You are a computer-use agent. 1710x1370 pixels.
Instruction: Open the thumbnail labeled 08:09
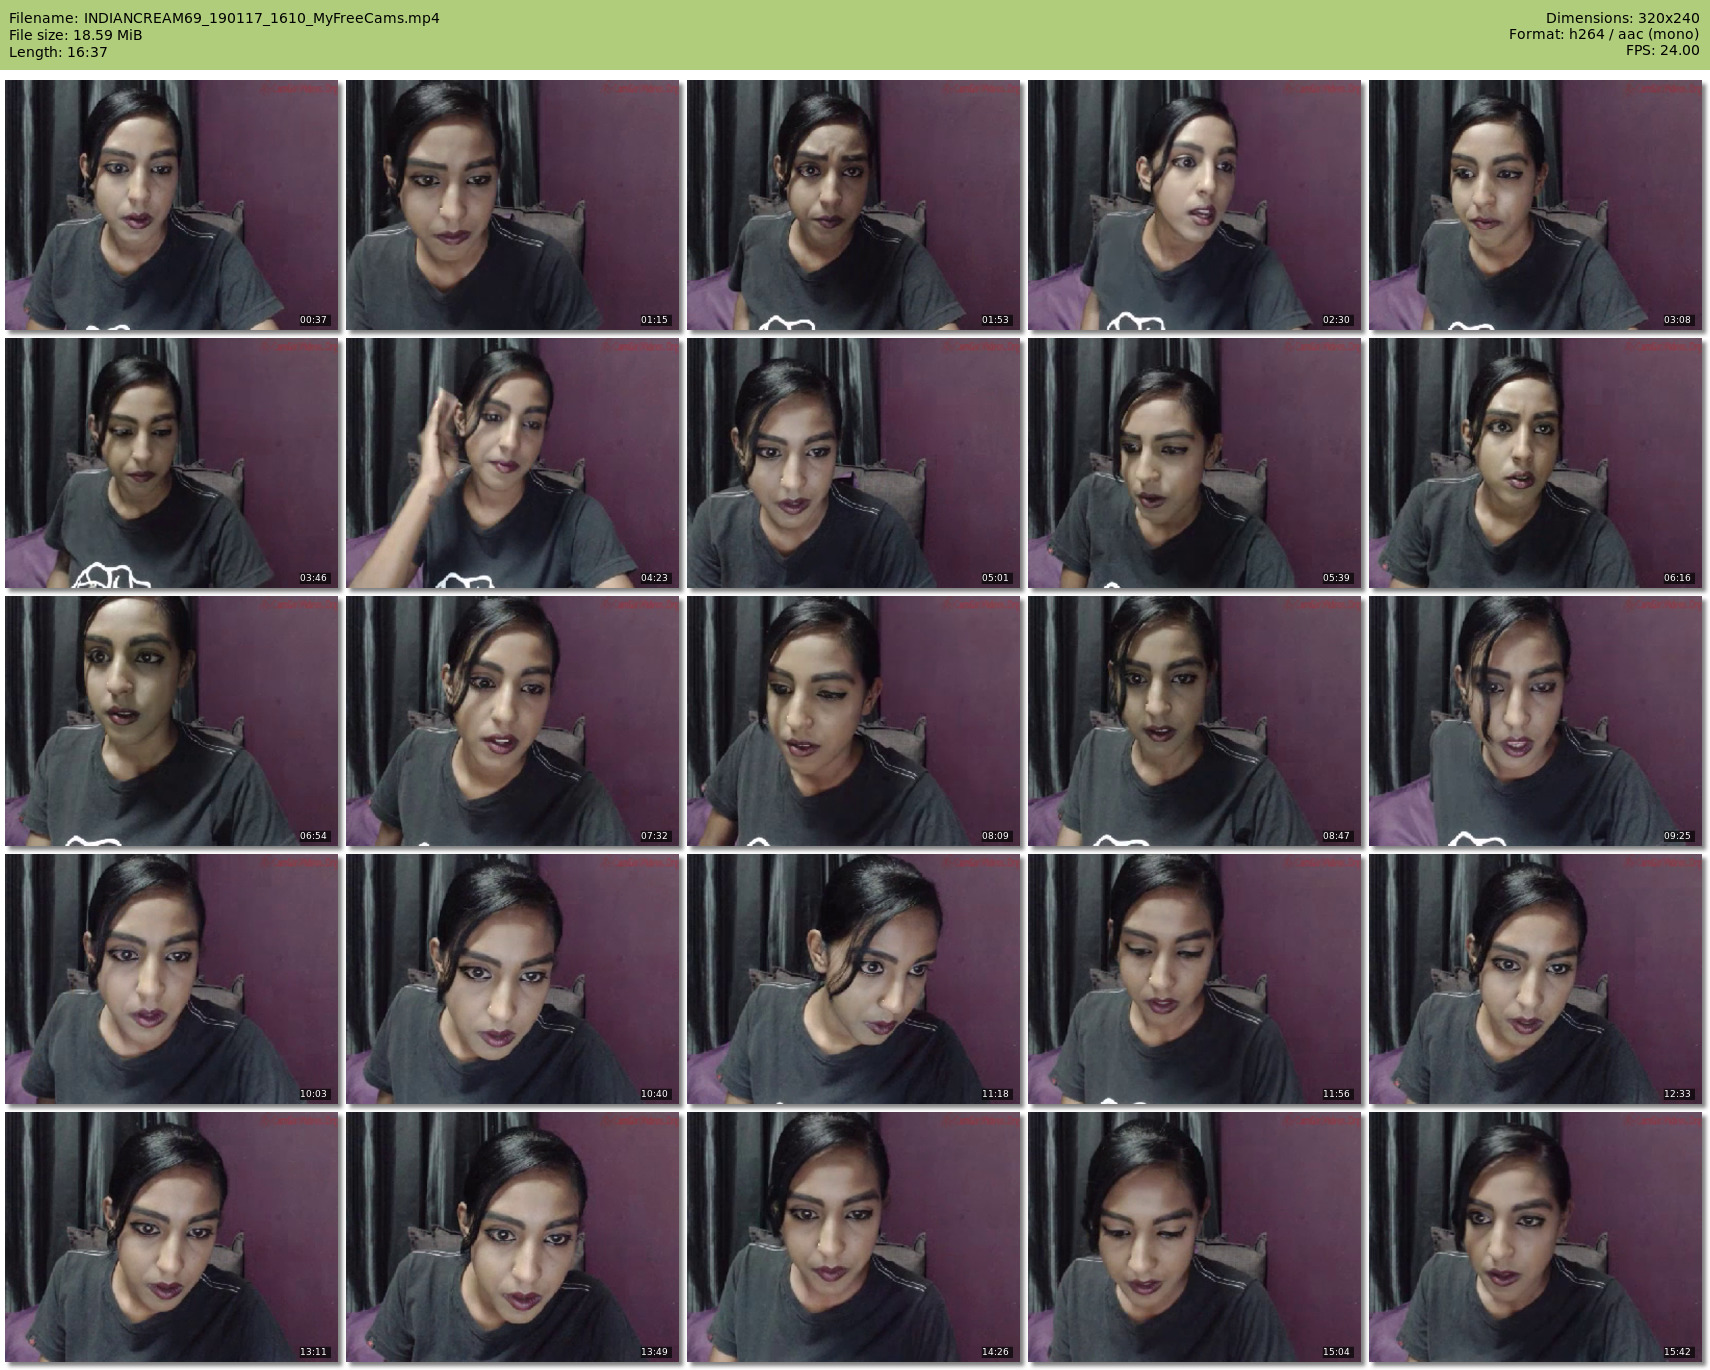click(x=853, y=721)
